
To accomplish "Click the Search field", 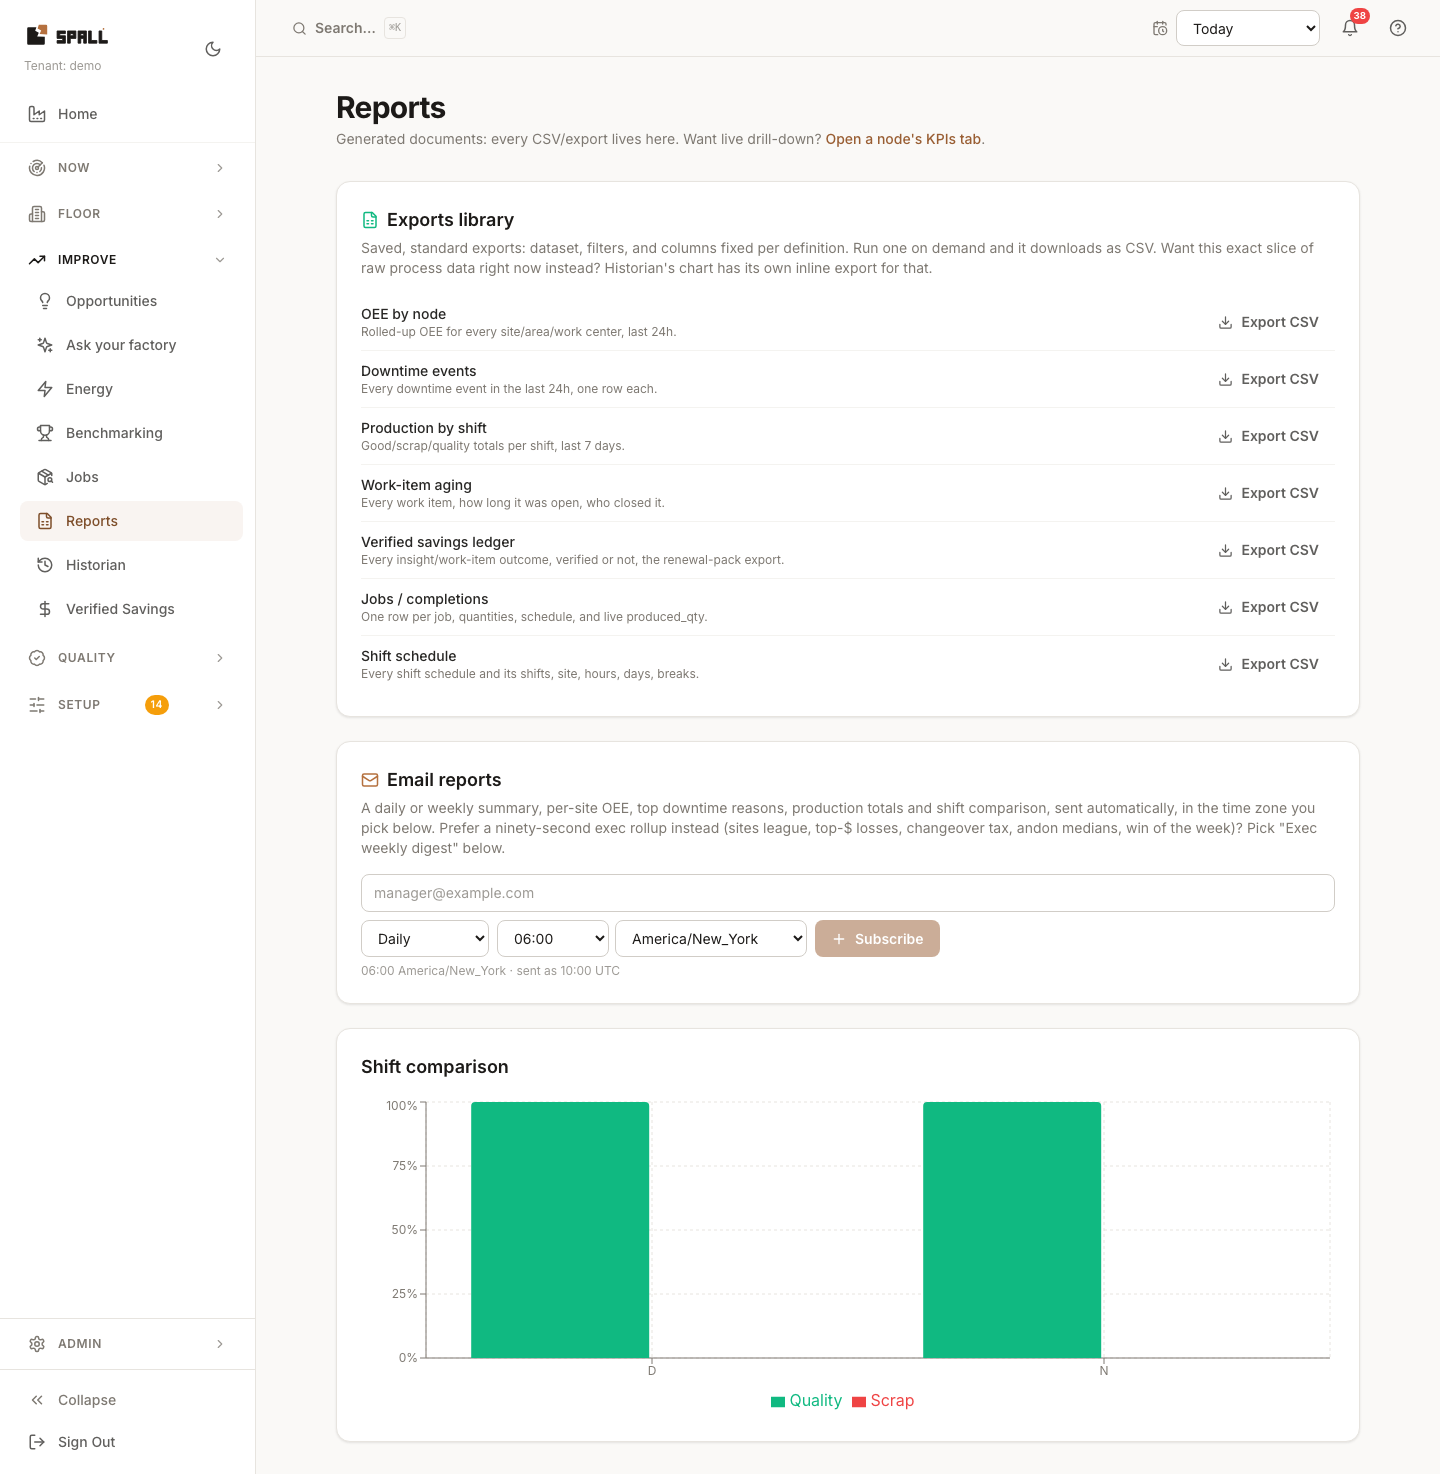I will point(347,28).
